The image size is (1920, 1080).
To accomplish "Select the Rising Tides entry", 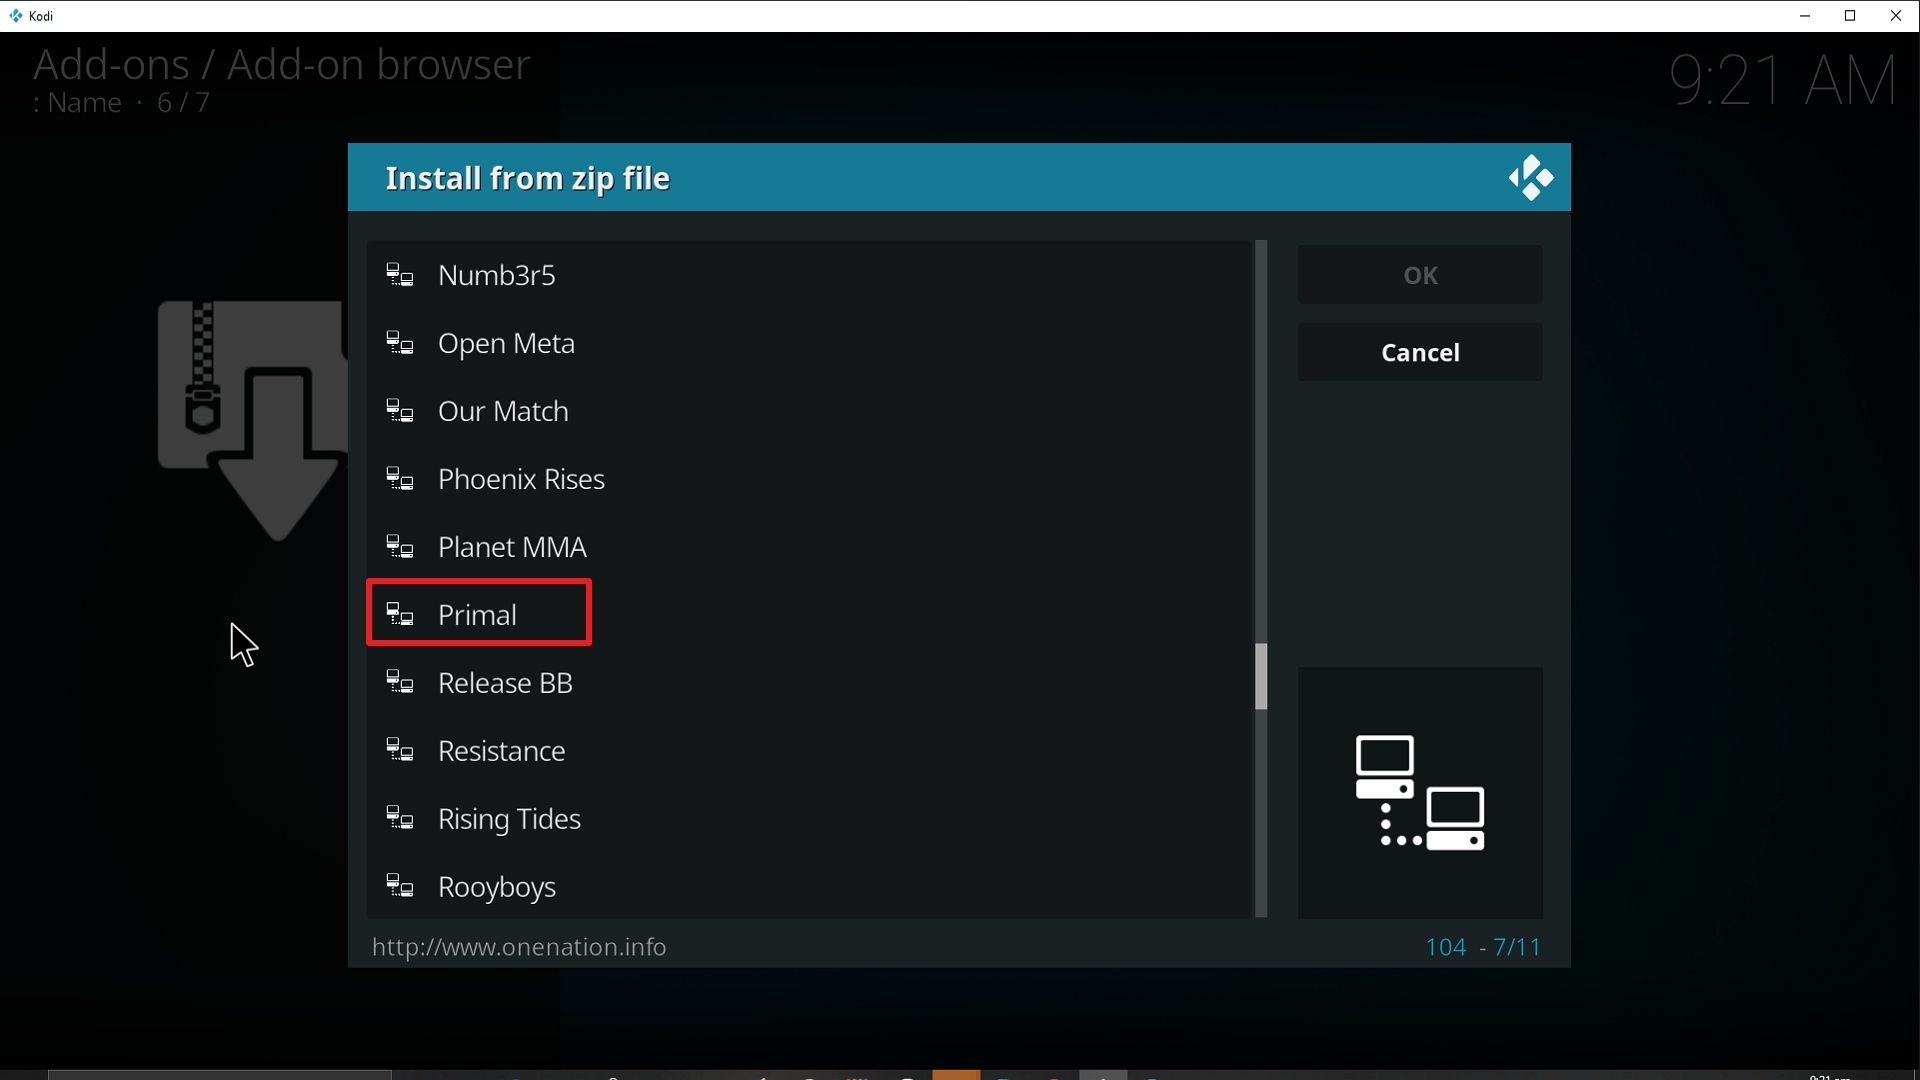I will 810,819.
